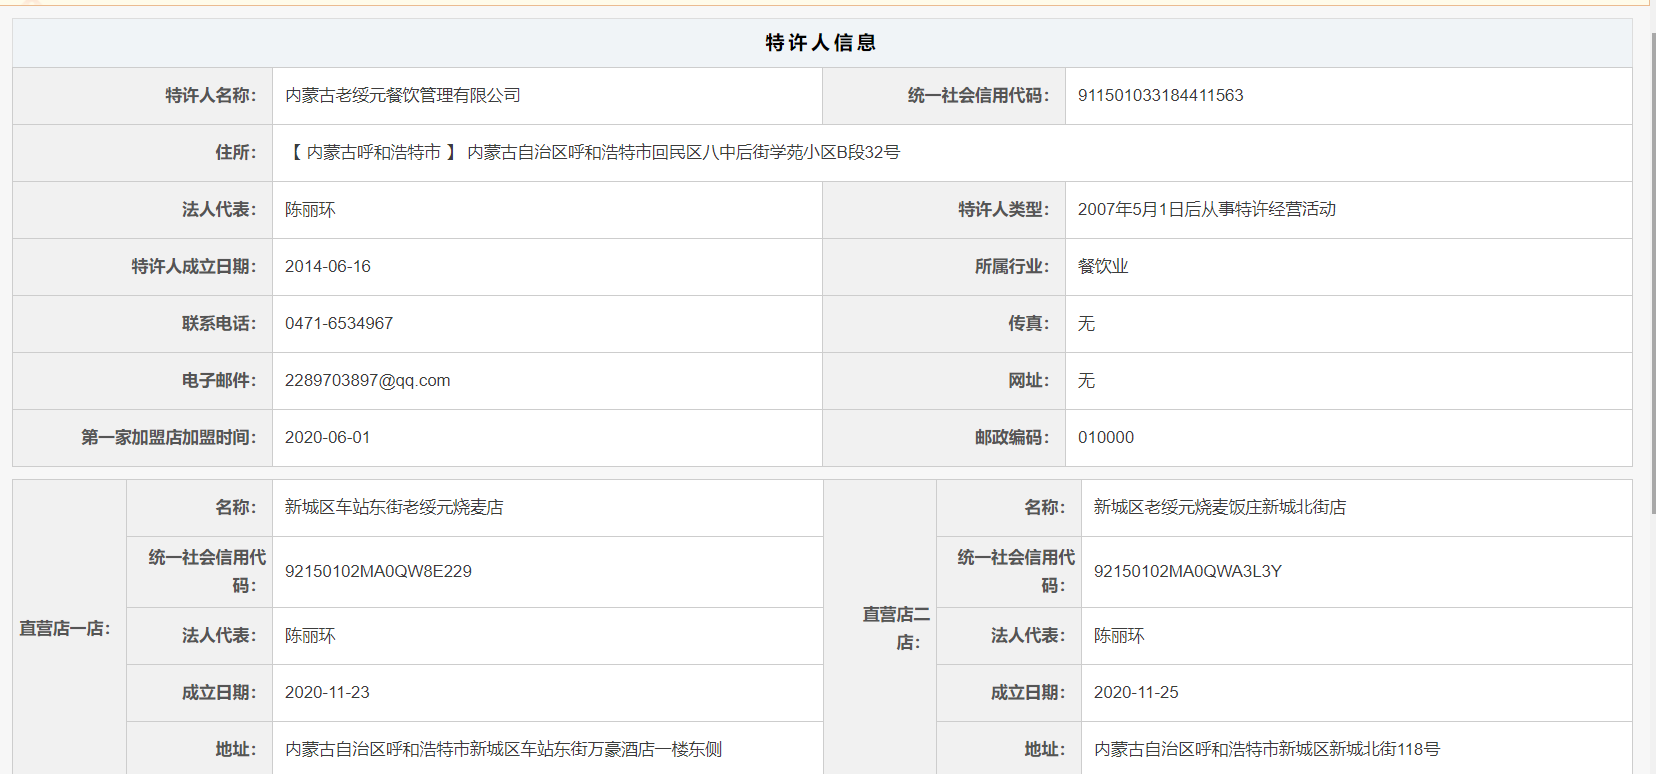Select store code 92150102MA0QW8E229
Viewport: 1656px width, 774px height.
[378, 572]
